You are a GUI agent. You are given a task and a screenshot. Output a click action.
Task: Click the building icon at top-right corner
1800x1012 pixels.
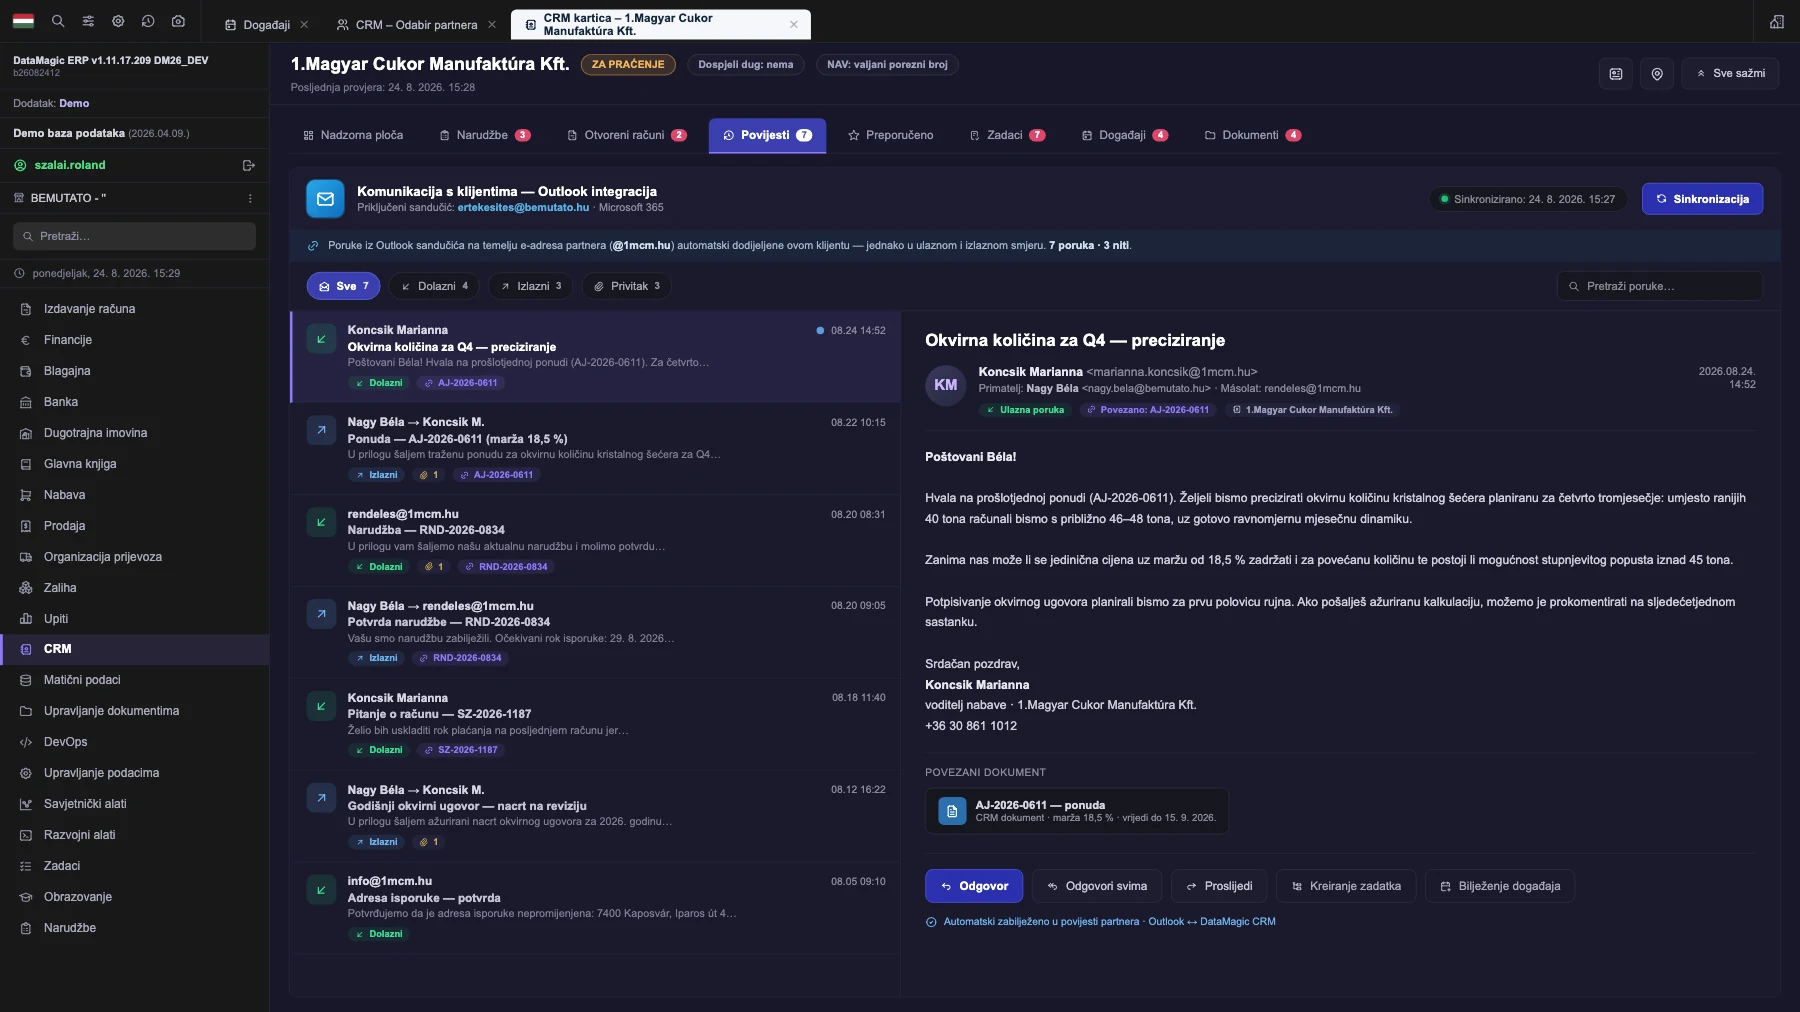[x=1777, y=21]
